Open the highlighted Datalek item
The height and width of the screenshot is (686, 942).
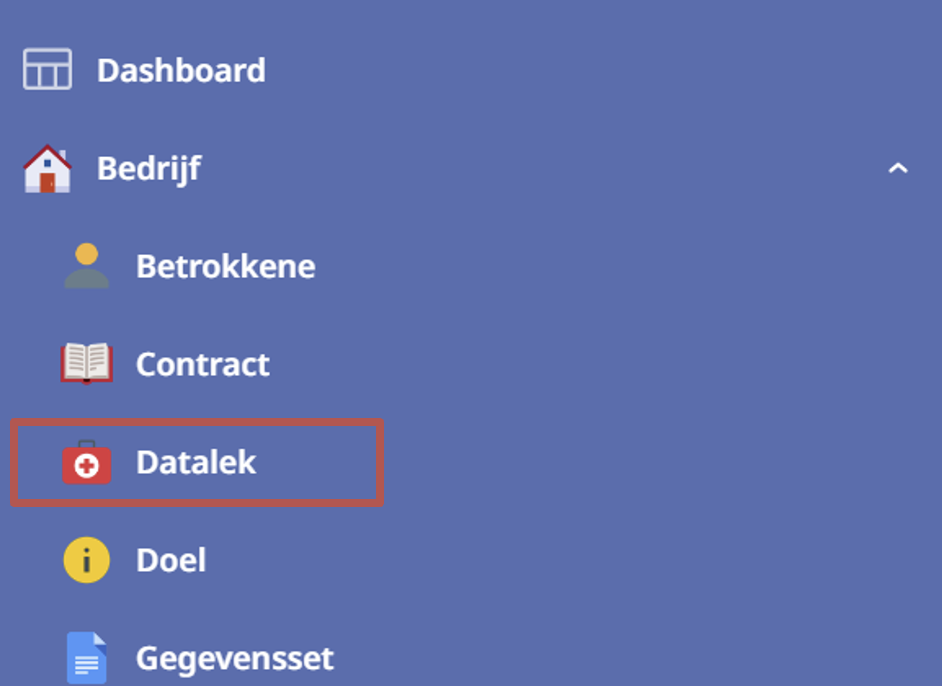tap(197, 462)
